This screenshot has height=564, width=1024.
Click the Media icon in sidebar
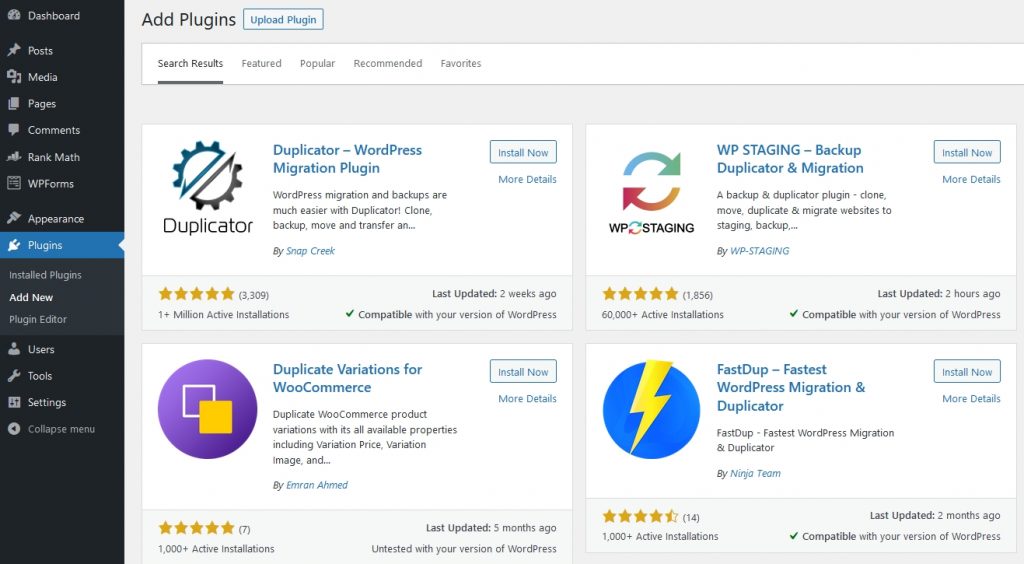pyautogui.click(x=14, y=77)
